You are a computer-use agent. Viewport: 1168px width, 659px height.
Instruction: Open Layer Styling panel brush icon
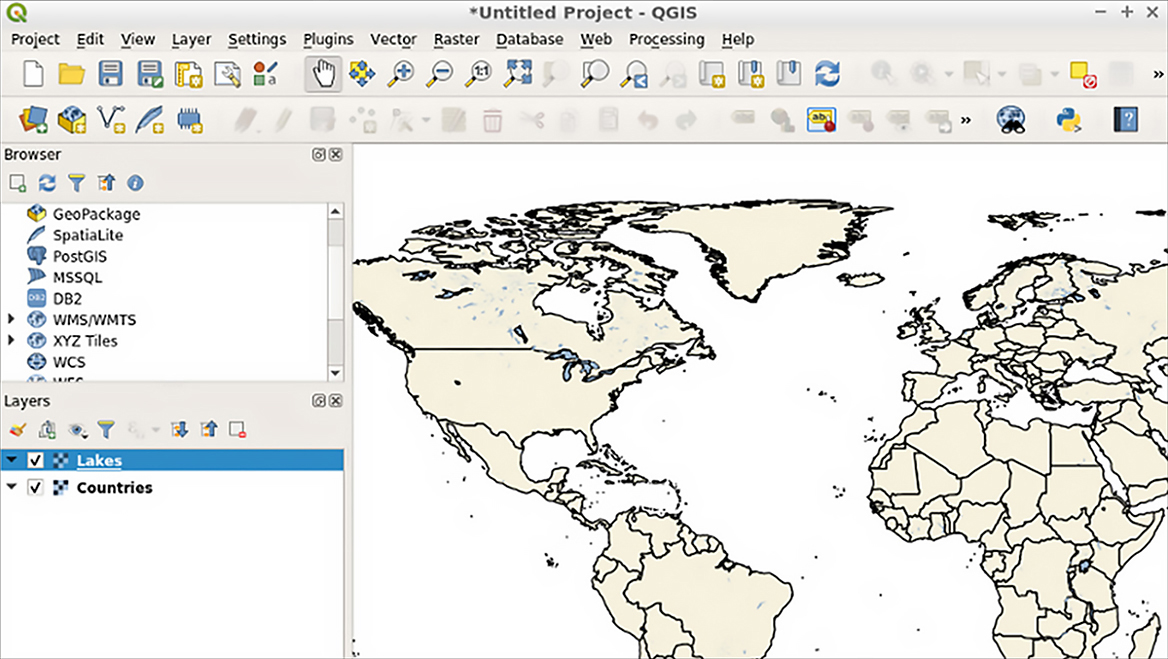[x=18, y=430]
